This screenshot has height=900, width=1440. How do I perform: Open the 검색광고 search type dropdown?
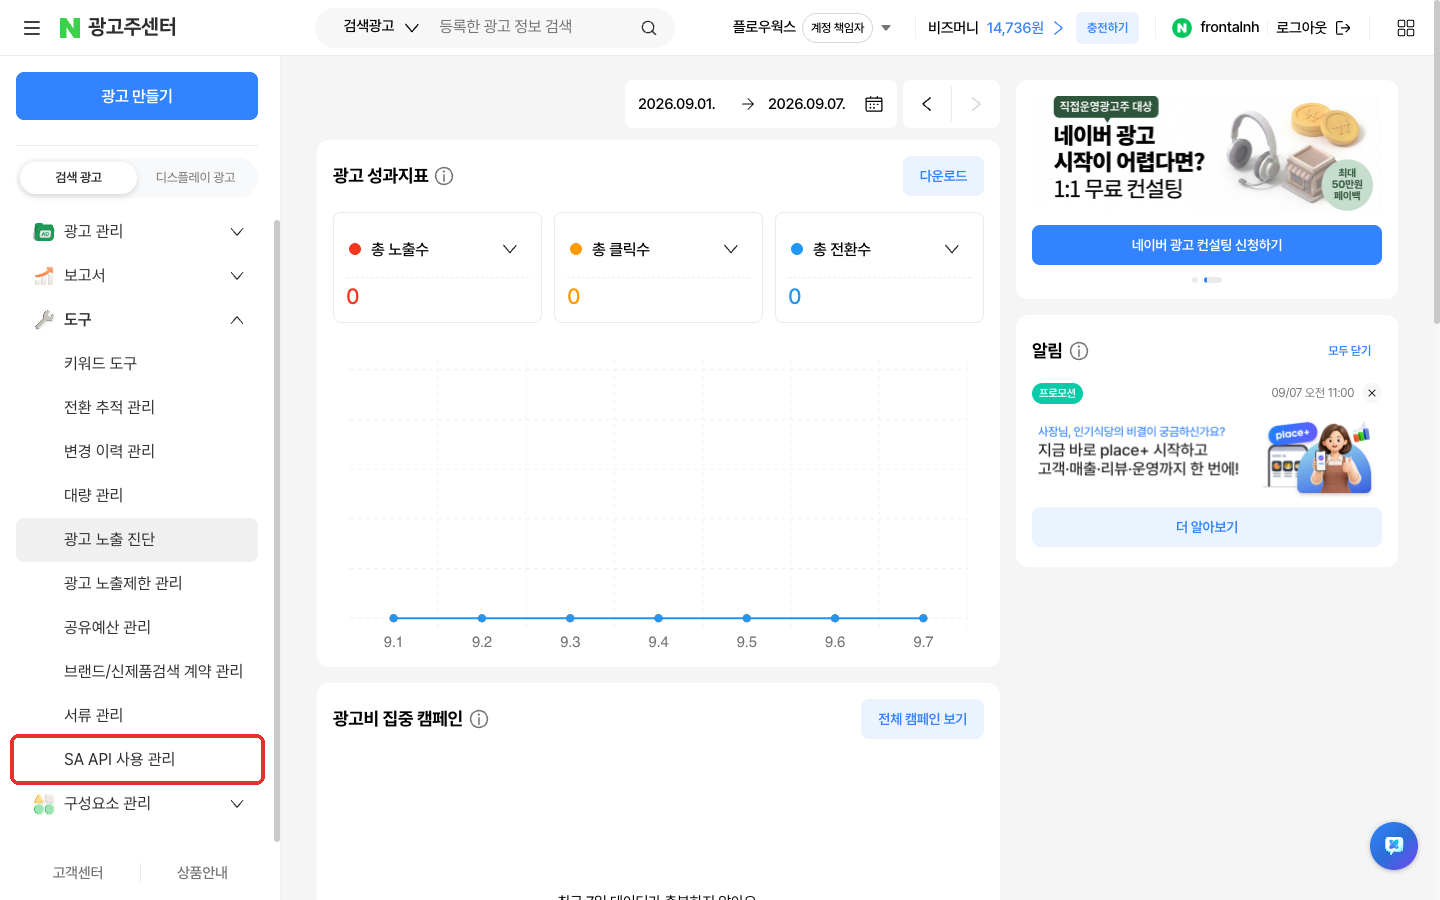point(381,27)
